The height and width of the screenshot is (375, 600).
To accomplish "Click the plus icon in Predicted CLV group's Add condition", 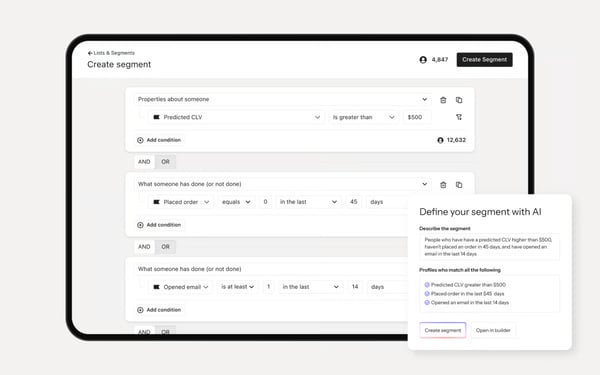I will click(x=140, y=140).
